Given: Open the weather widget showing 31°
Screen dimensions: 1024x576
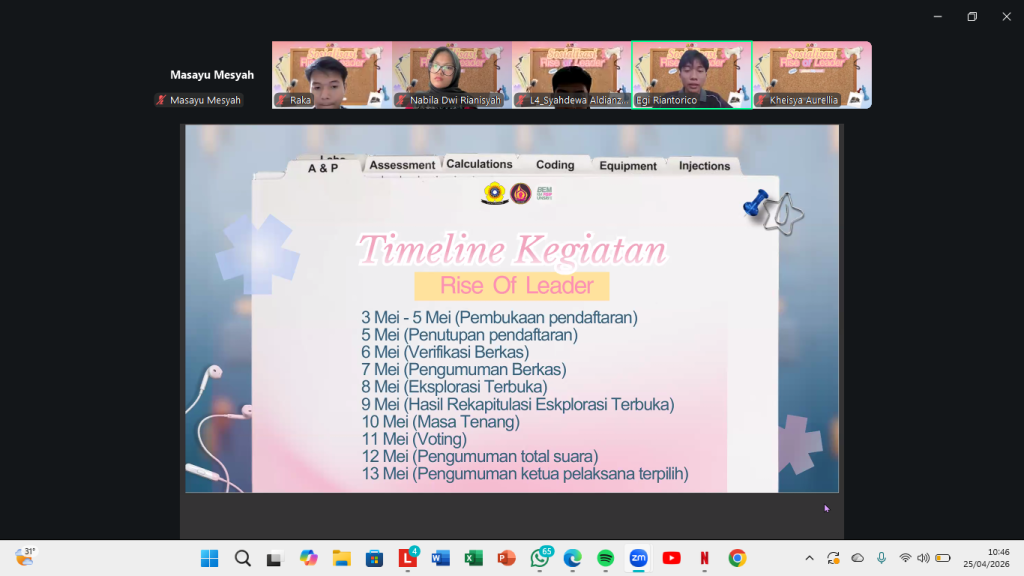Looking at the screenshot, I should pyautogui.click(x=25, y=557).
